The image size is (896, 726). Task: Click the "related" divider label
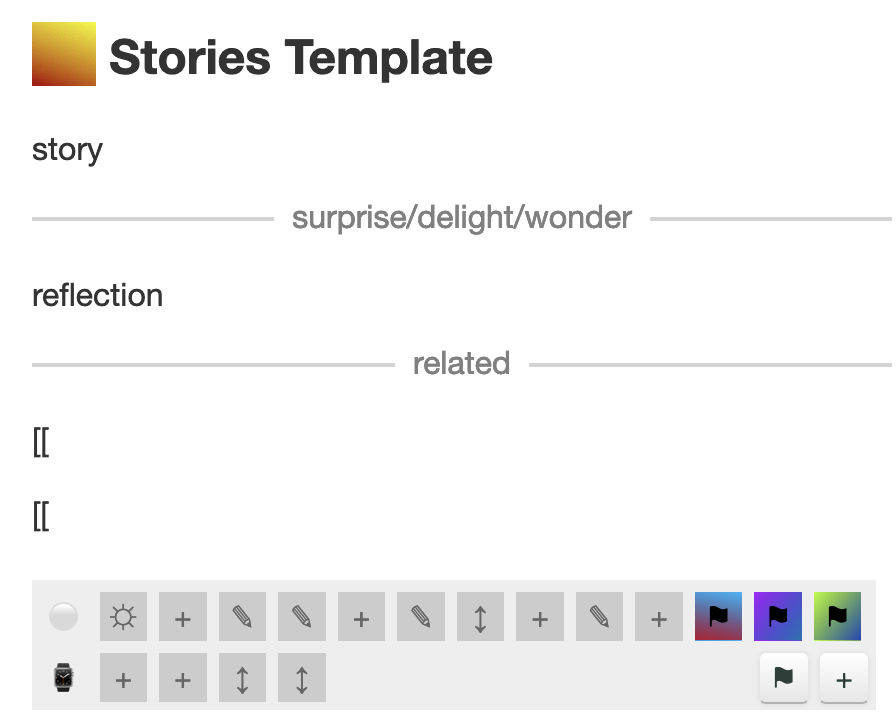click(461, 363)
